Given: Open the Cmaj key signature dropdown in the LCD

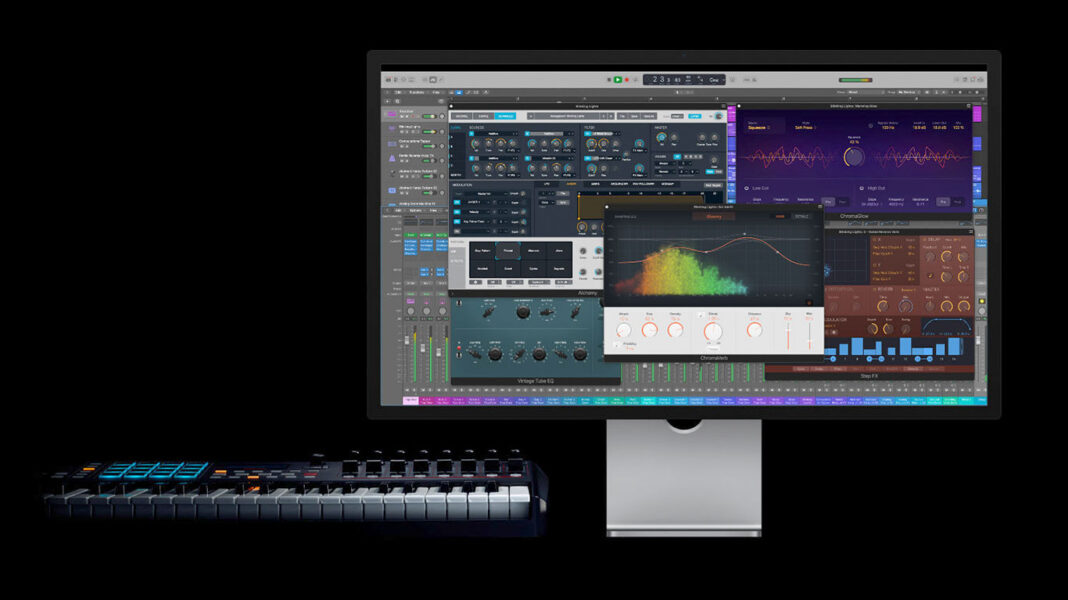Looking at the screenshot, I should pos(714,79).
